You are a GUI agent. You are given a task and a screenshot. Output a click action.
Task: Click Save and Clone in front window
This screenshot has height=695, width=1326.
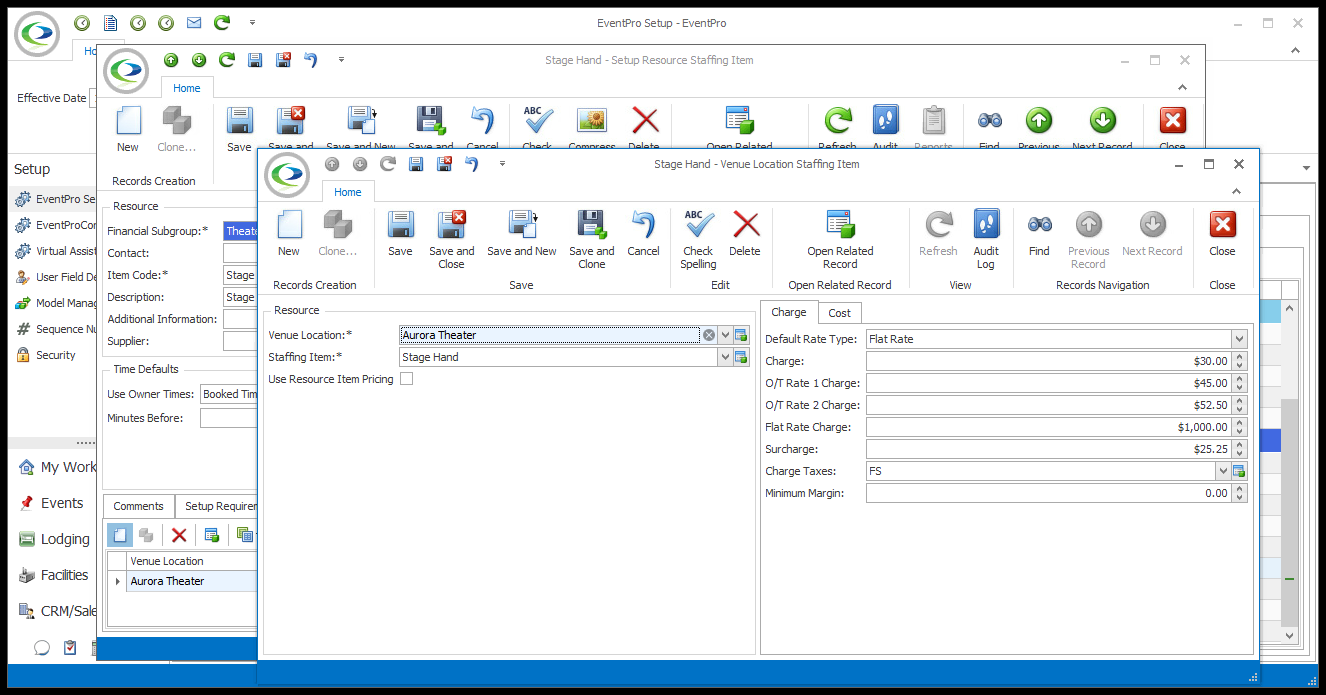pyautogui.click(x=591, y=240)
